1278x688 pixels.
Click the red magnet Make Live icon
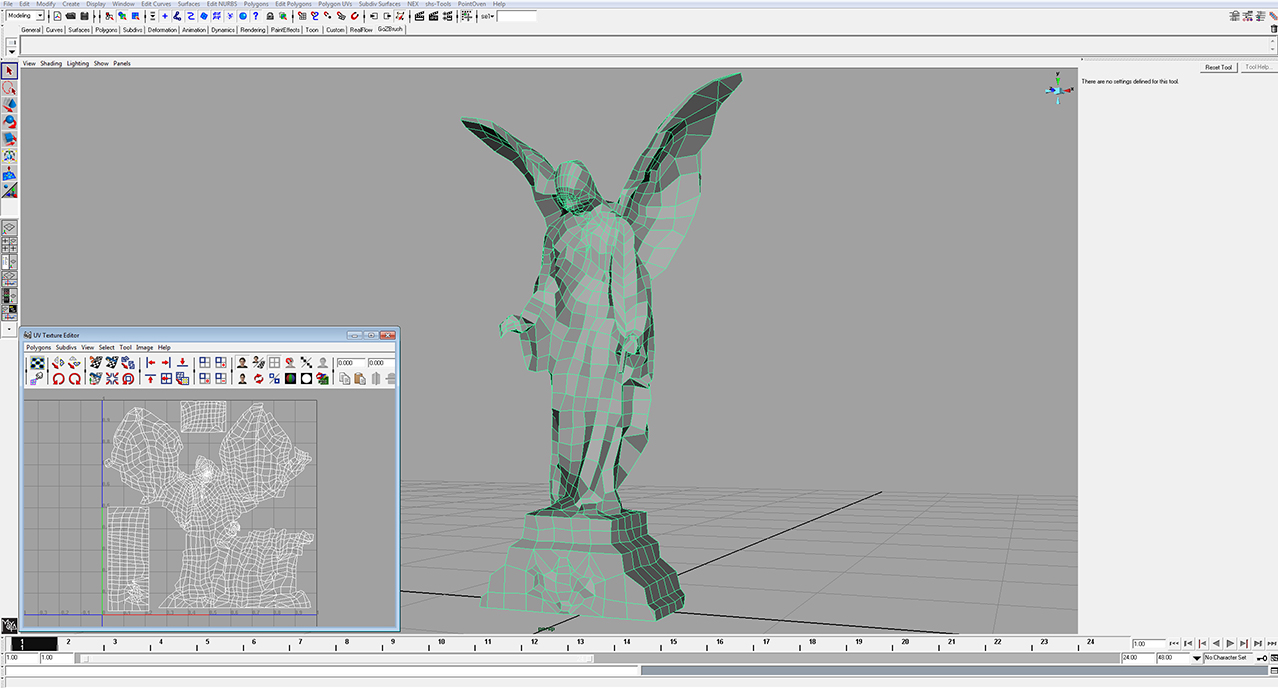point(354,16)
